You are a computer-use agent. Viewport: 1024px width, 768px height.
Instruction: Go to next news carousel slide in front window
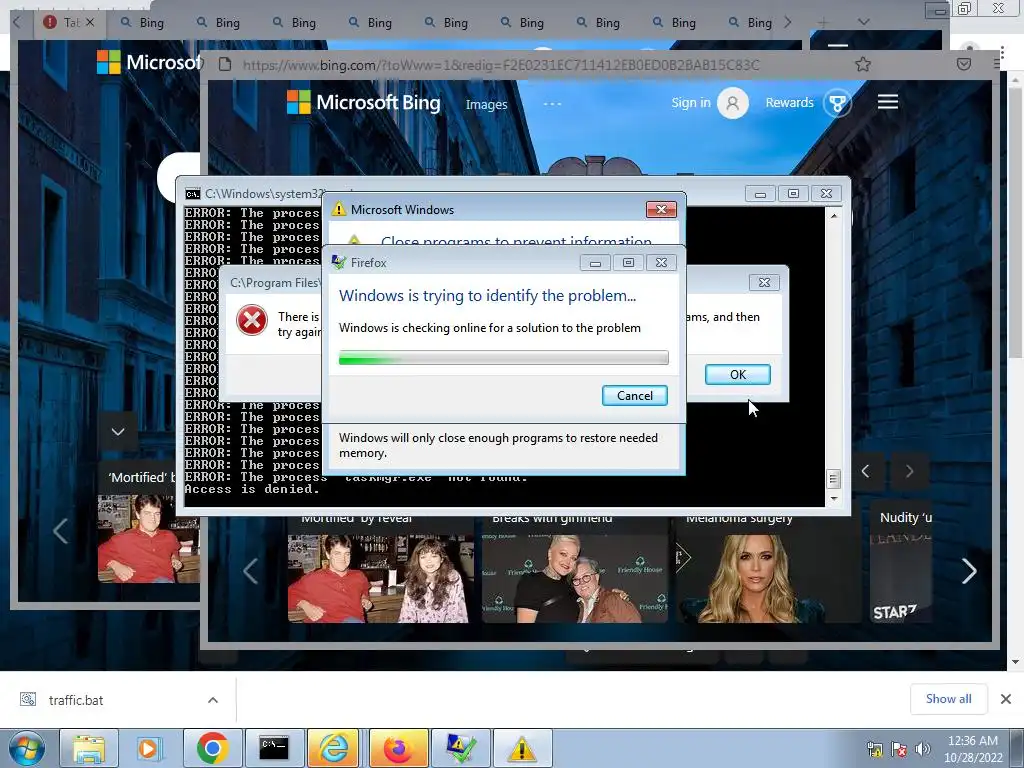(x=969, y=571)
